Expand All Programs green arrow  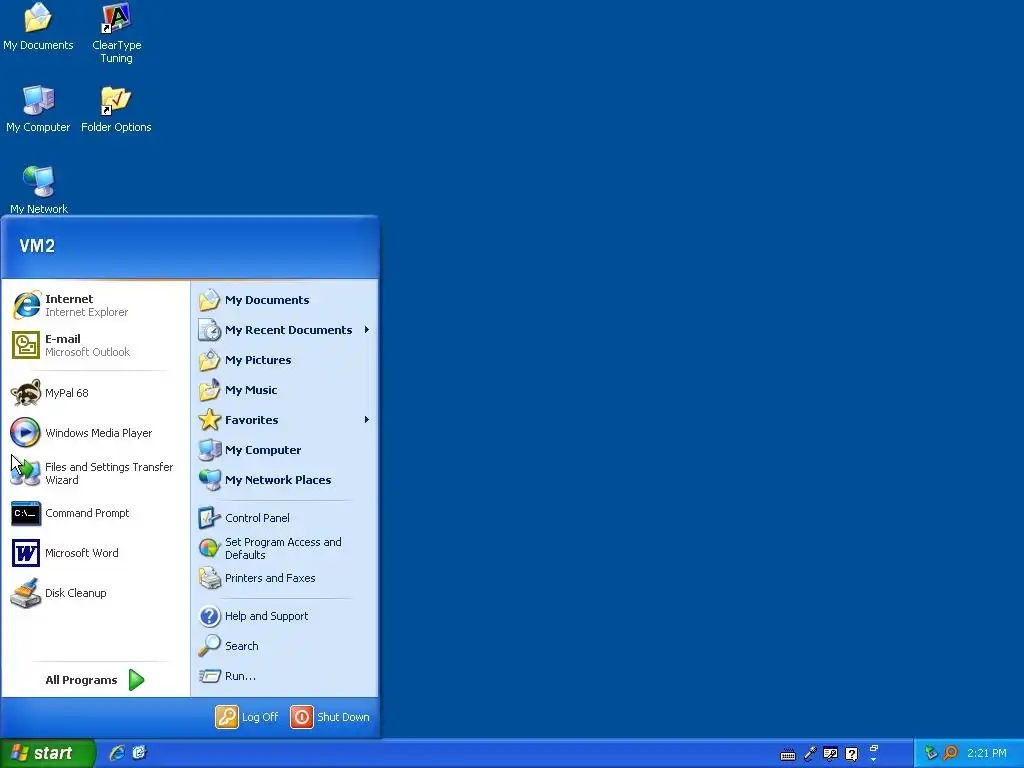coord(136,680)
